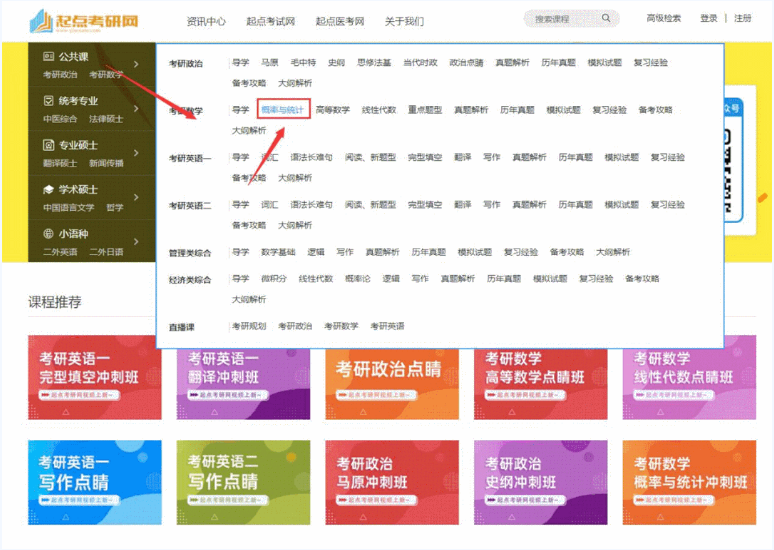
Task: Select 二外日语 under 小语种
Action: [x=106, y=252]
